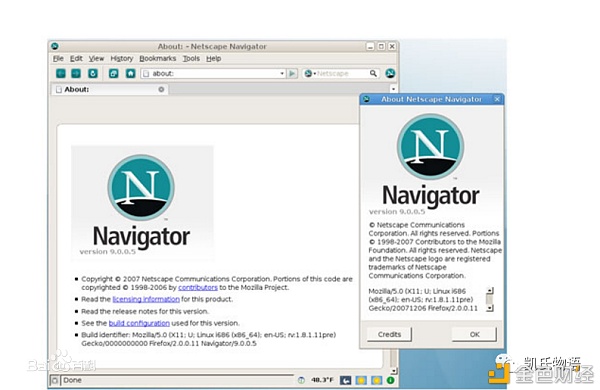This screenshot has height=390, width=600.
Task: Click the Credits button
Action: (389, 334)
